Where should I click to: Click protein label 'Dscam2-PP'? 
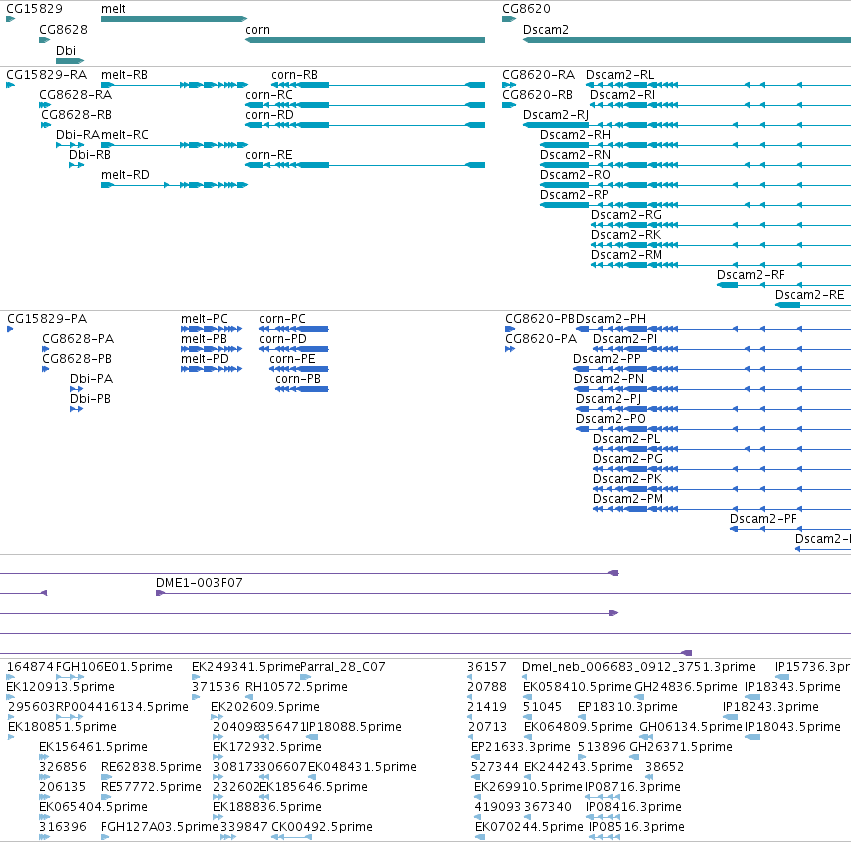coord(607,359)
